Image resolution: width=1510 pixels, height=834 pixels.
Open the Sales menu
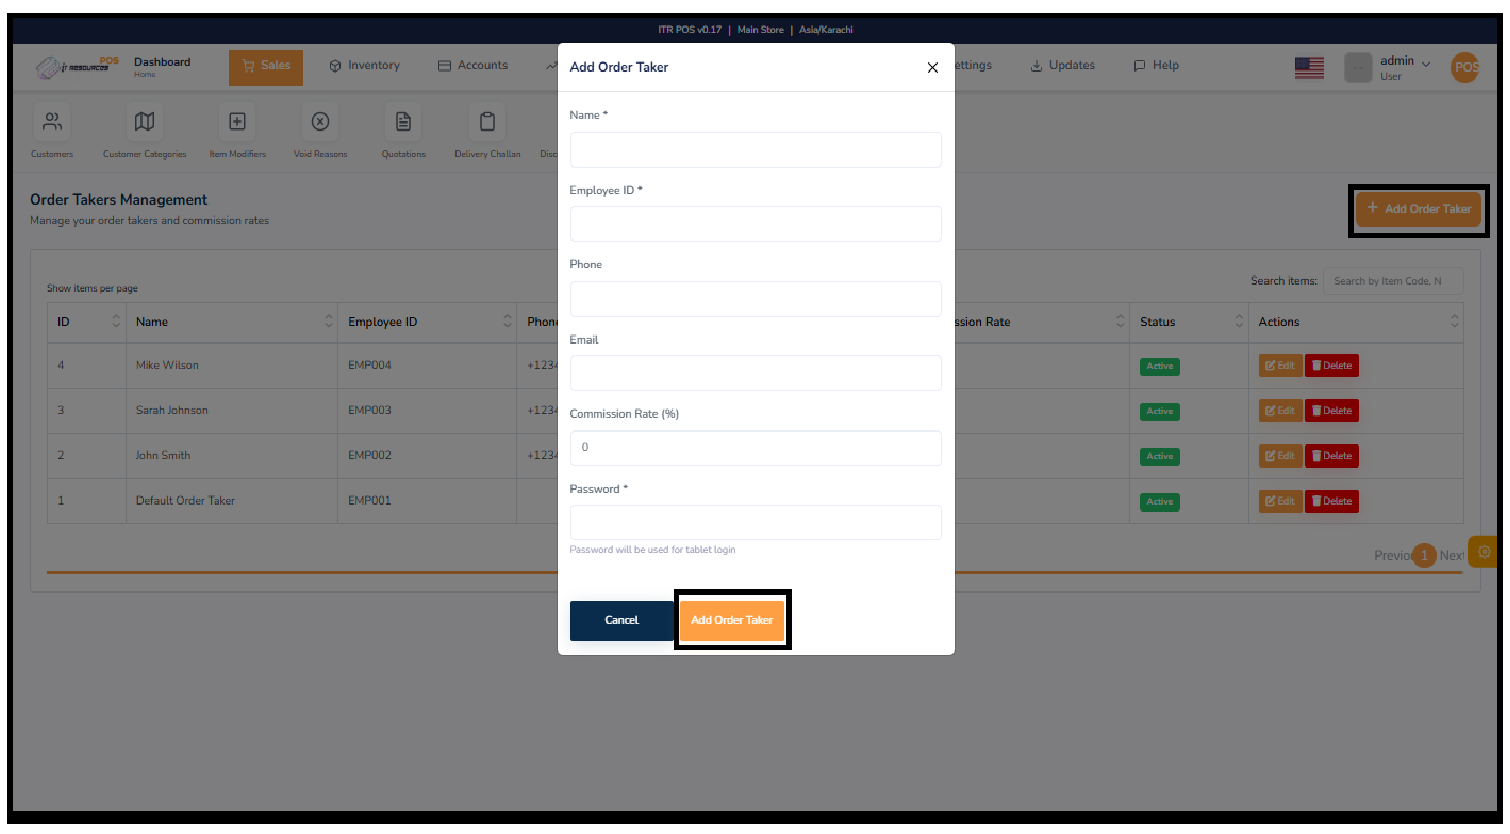[265, 67]
